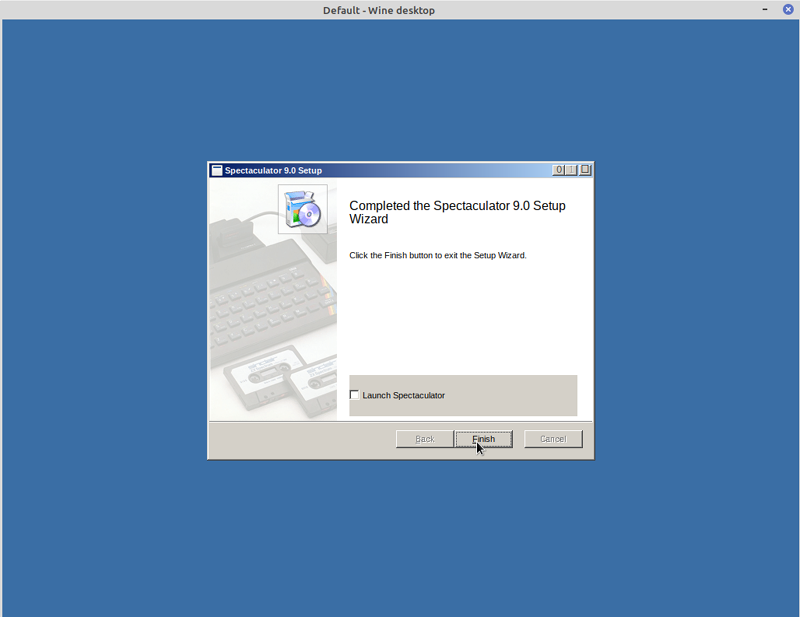Enable the Launch Spectaculator checkbox
Viewport: 800px width, 617px height.
355,395
